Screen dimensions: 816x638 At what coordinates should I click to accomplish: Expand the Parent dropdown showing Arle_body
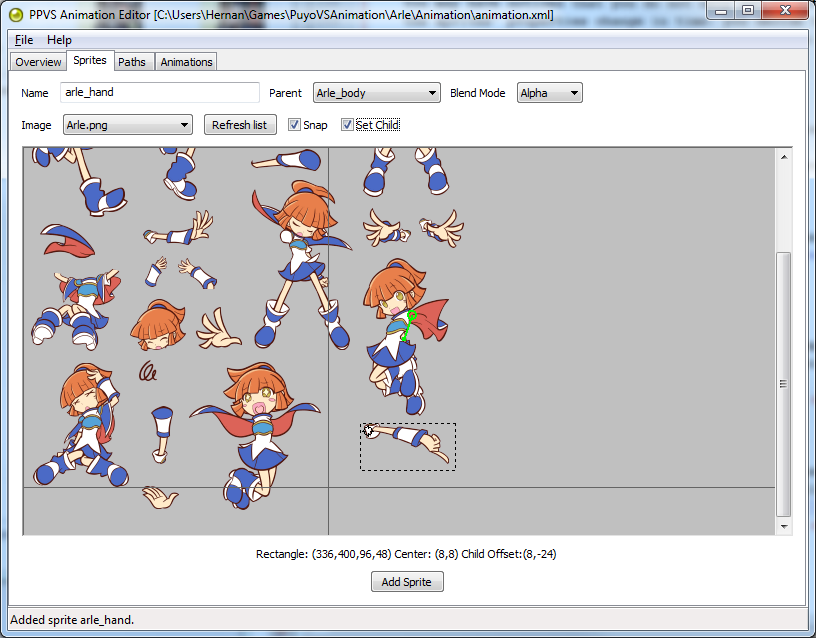click(x=376, y=93)
